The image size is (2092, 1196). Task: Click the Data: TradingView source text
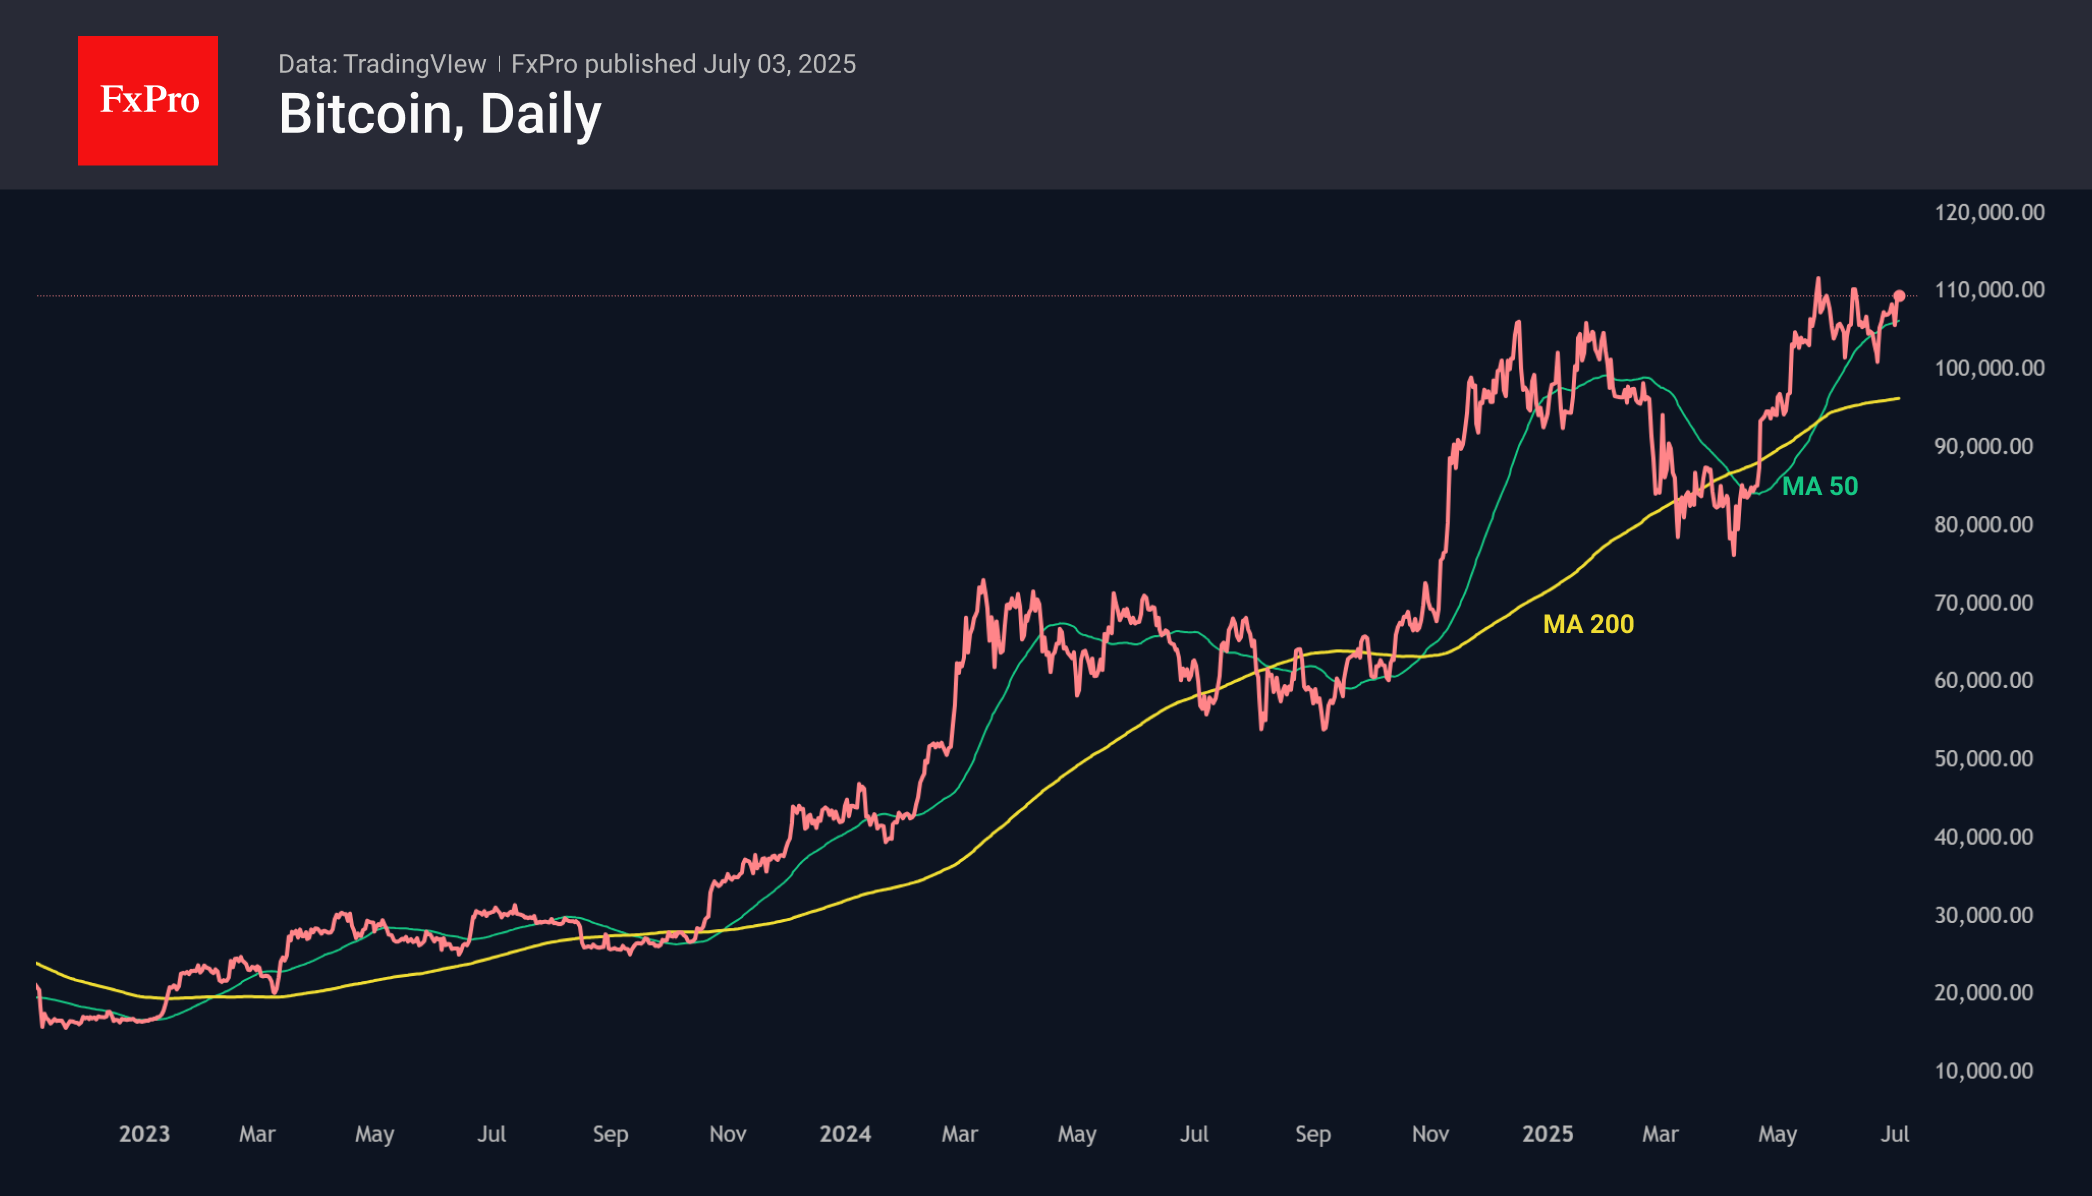(x=382, y=64)
